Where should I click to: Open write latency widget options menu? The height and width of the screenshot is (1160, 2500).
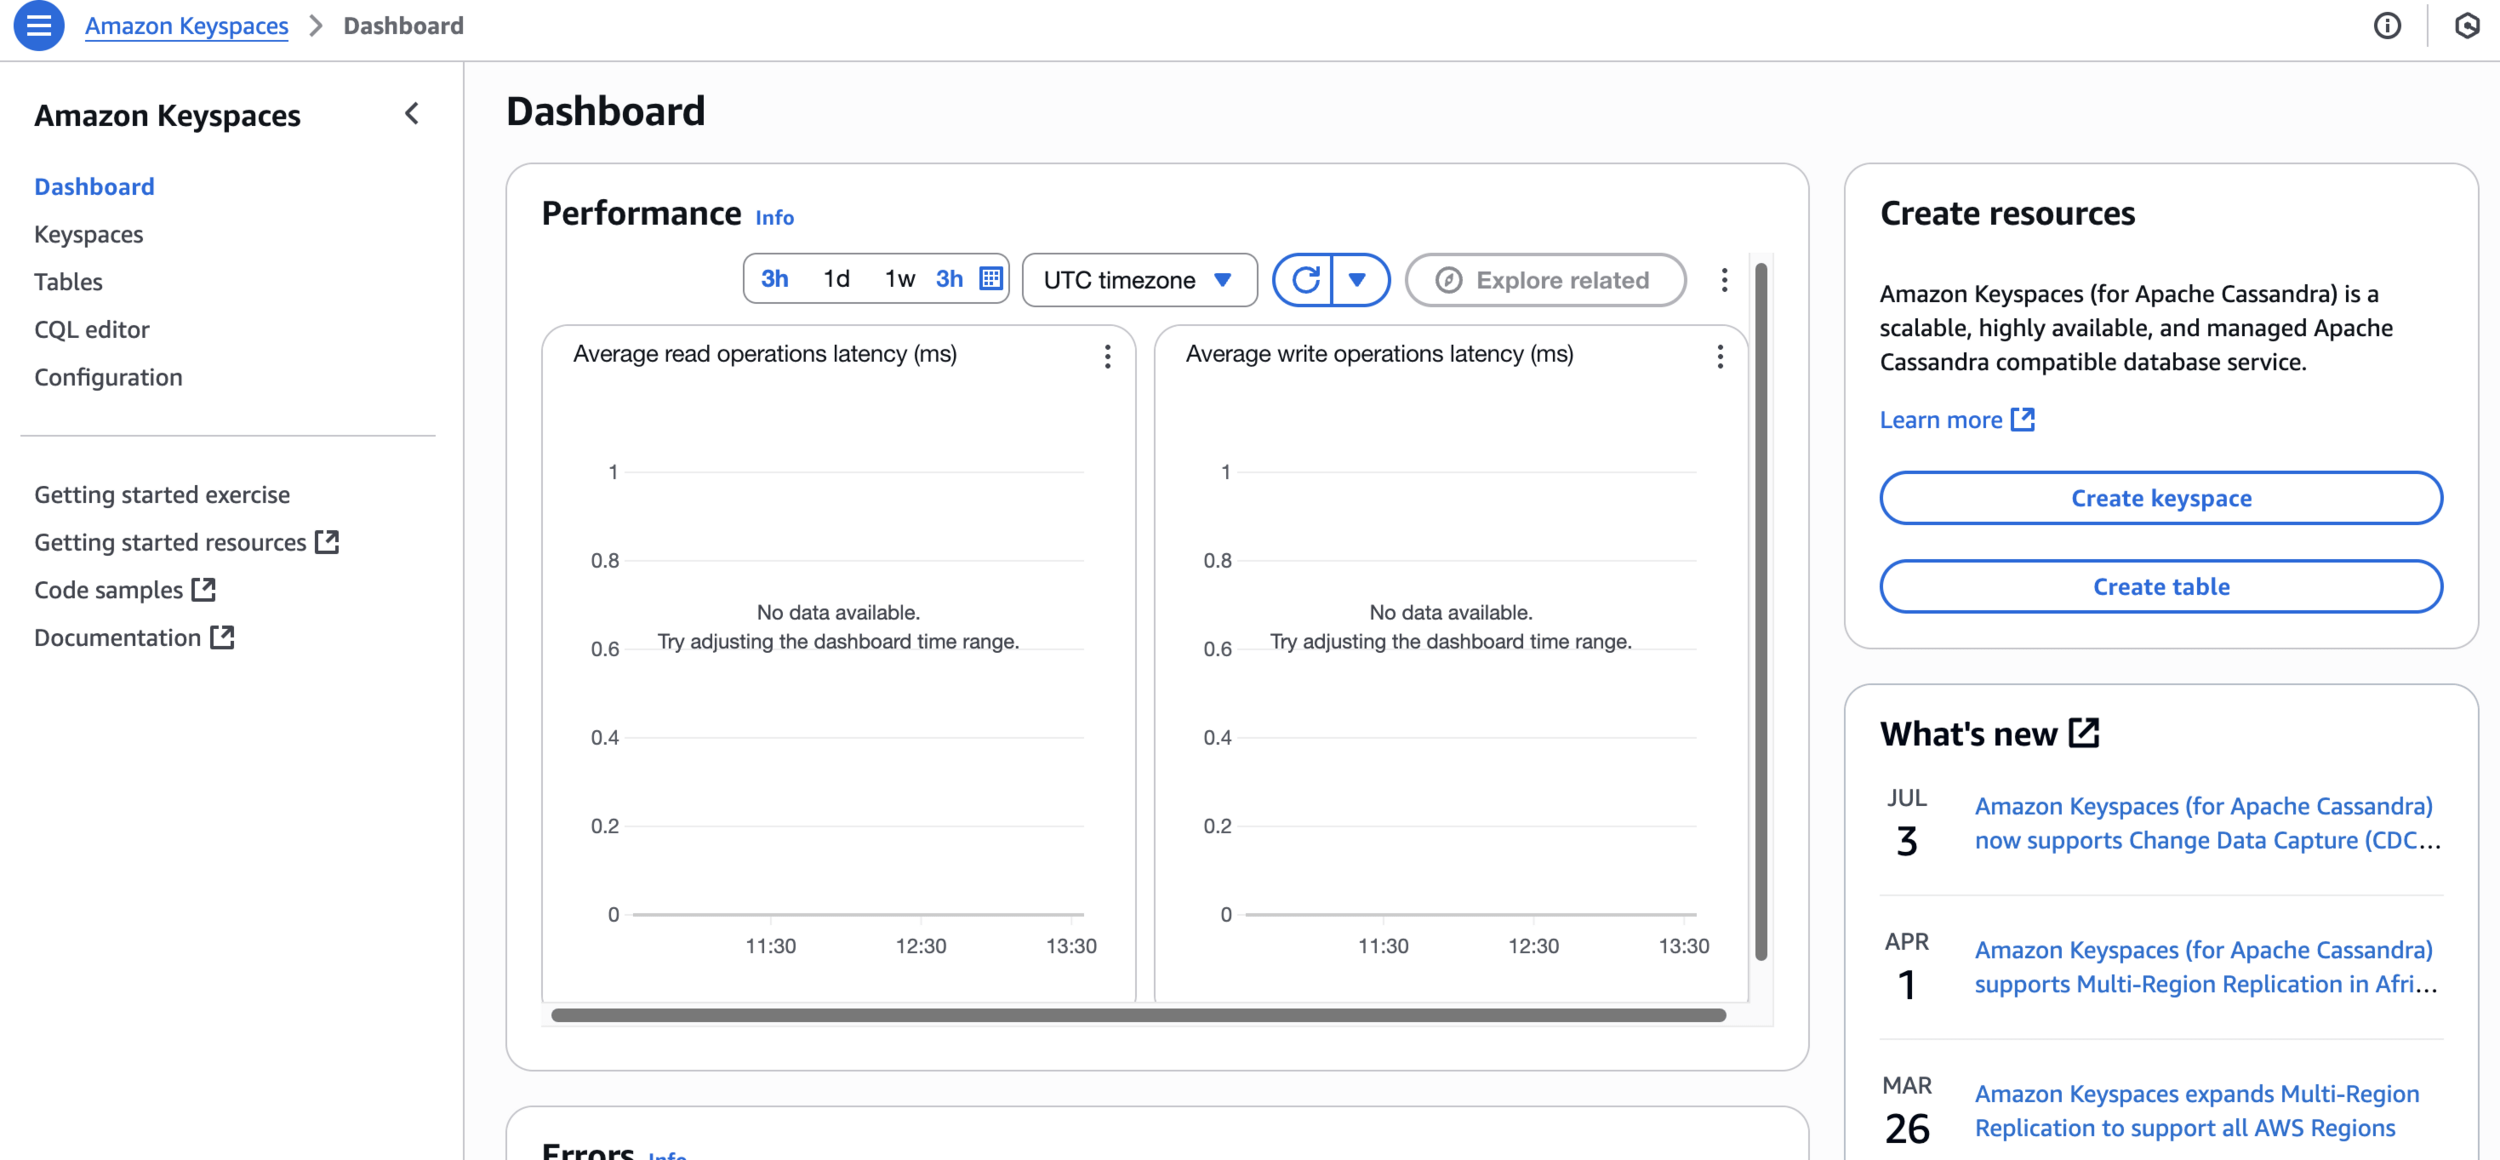click(x=1720, y=357)
